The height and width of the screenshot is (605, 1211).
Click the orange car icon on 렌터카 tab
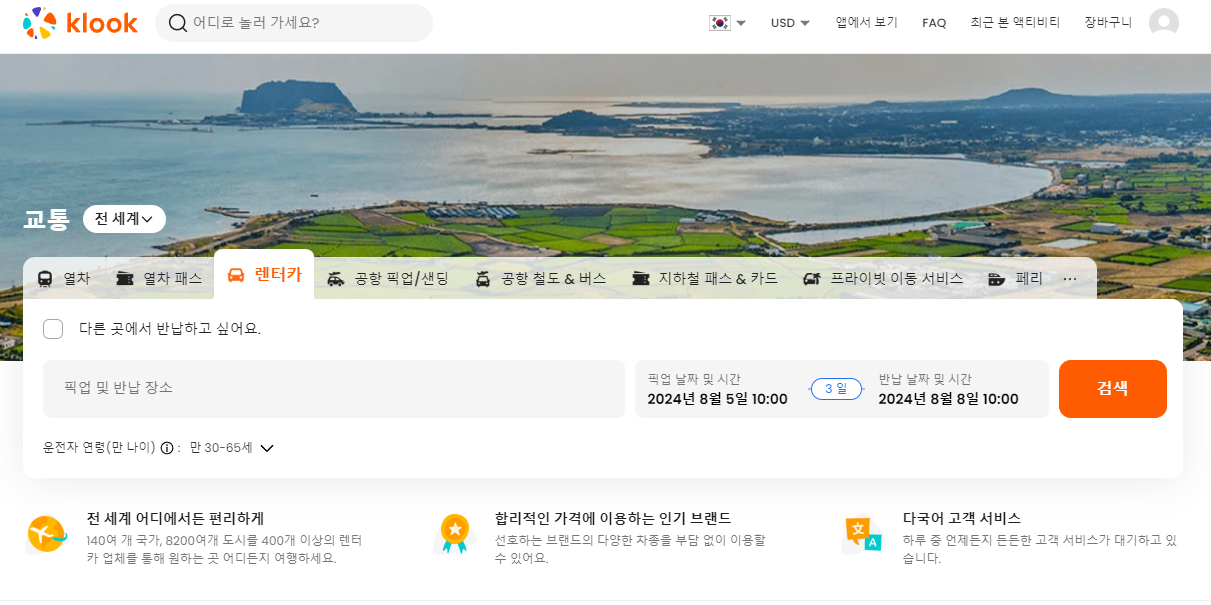(236, 276)
